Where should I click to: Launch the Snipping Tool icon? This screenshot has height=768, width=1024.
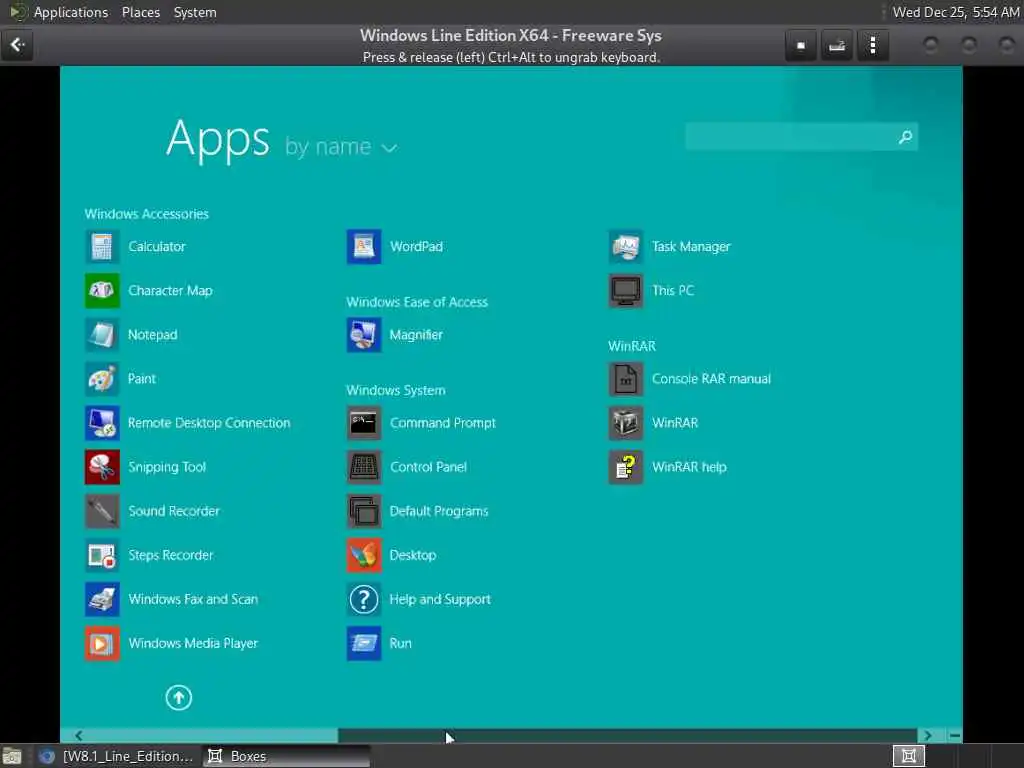102,467
